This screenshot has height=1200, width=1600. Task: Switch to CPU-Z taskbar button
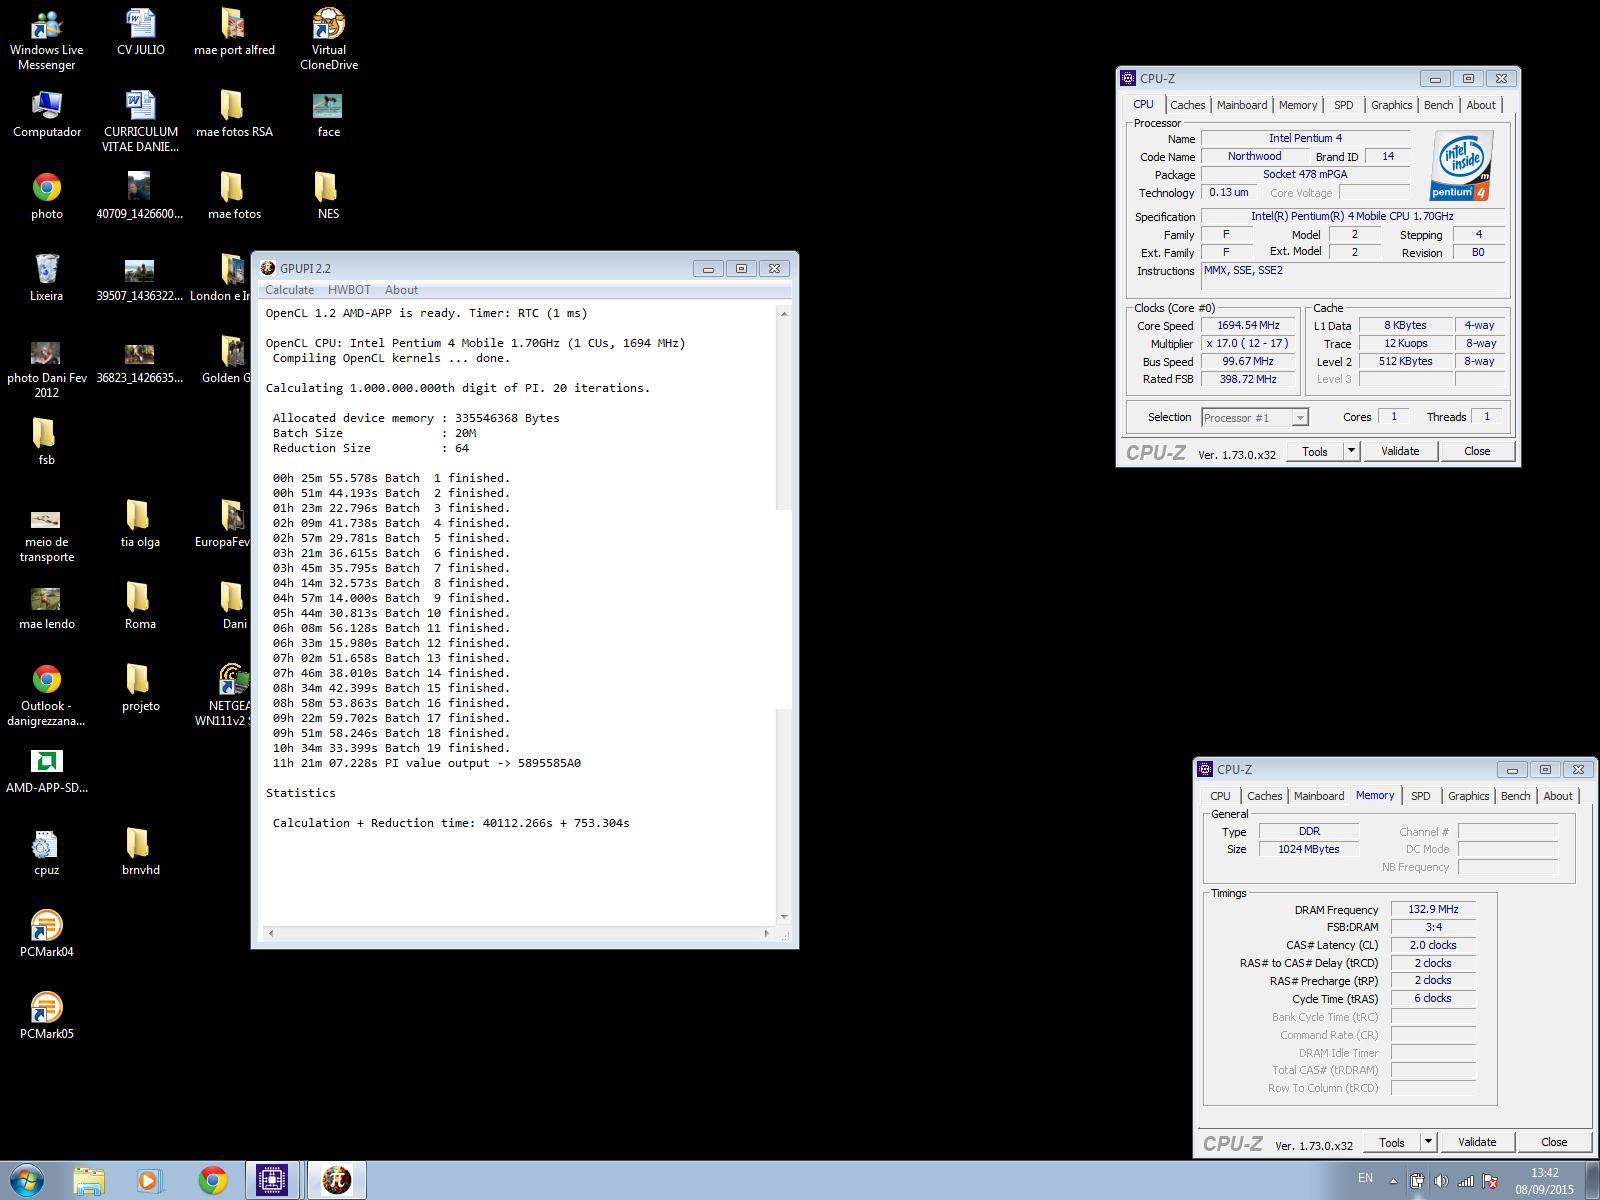coord(272,1181)
